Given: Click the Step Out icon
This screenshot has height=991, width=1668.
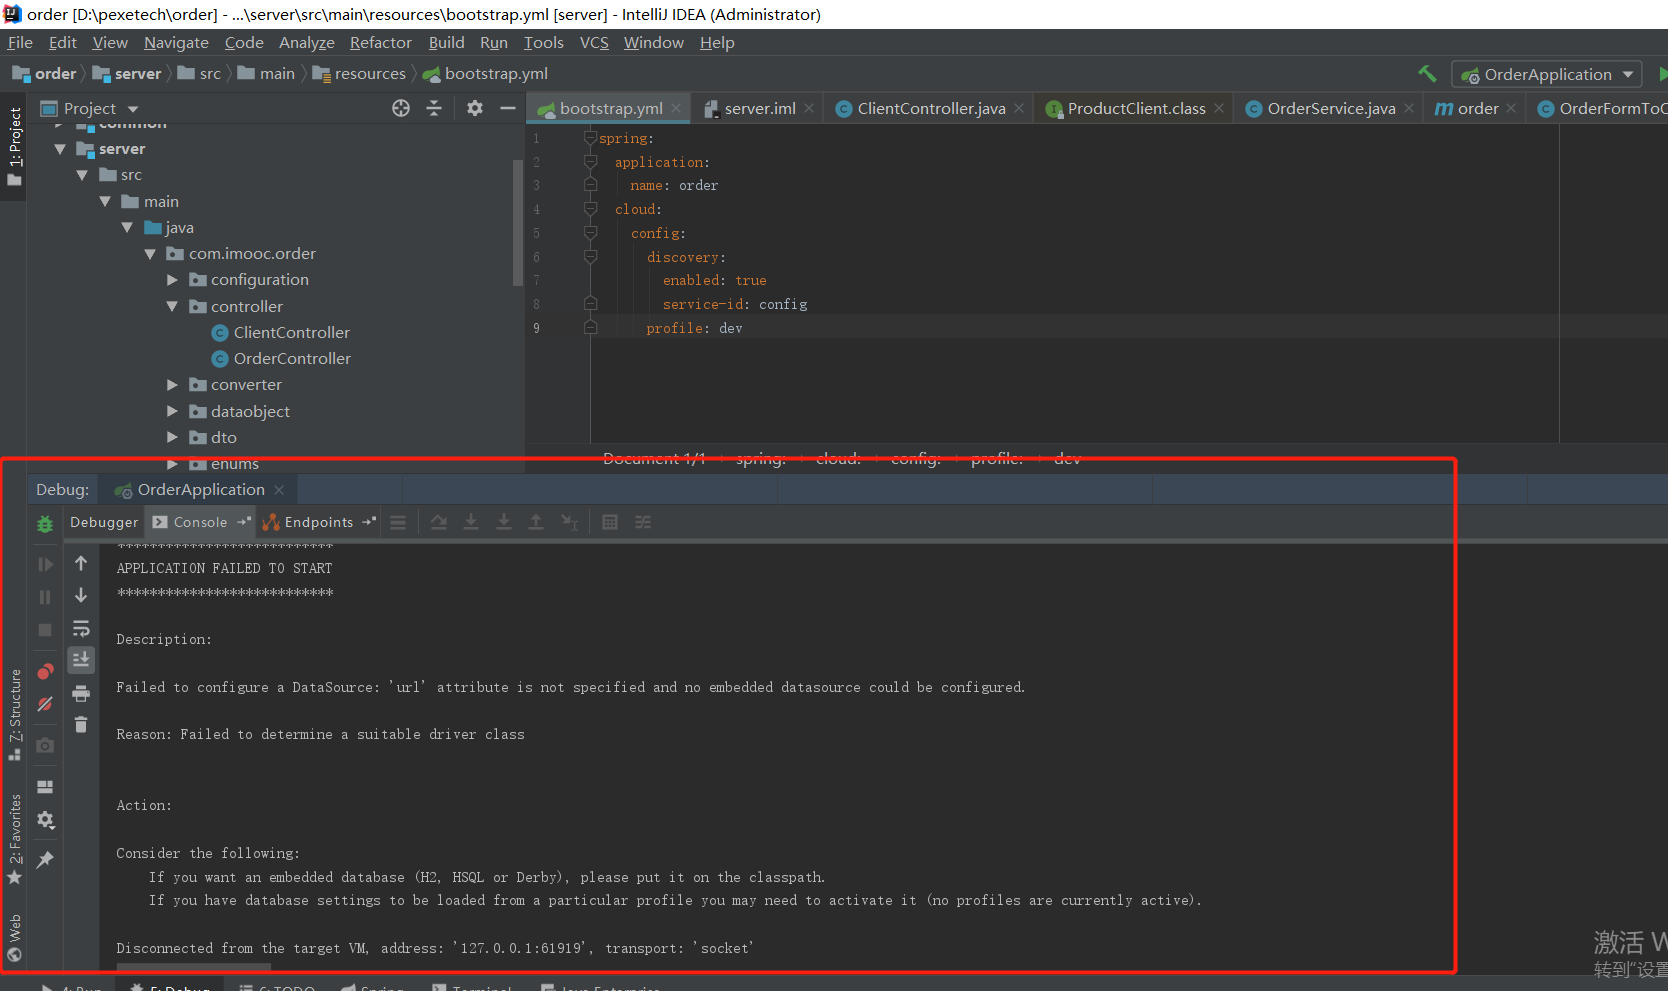Looking at the screenshot, I should [536, 522].
